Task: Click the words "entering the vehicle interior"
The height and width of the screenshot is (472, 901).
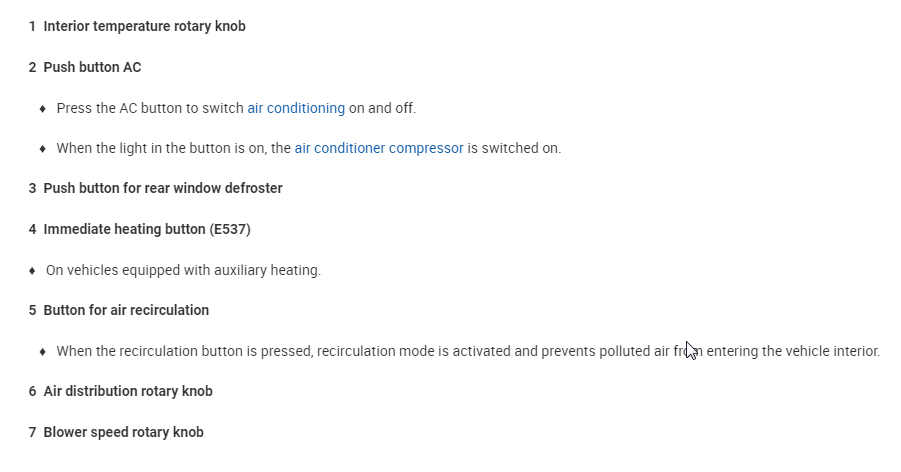Action: click(x=793, y=351)
